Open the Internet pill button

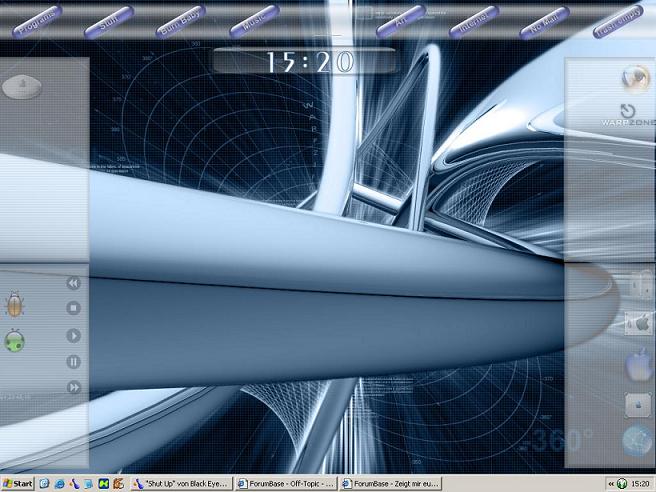pos(474,22)
